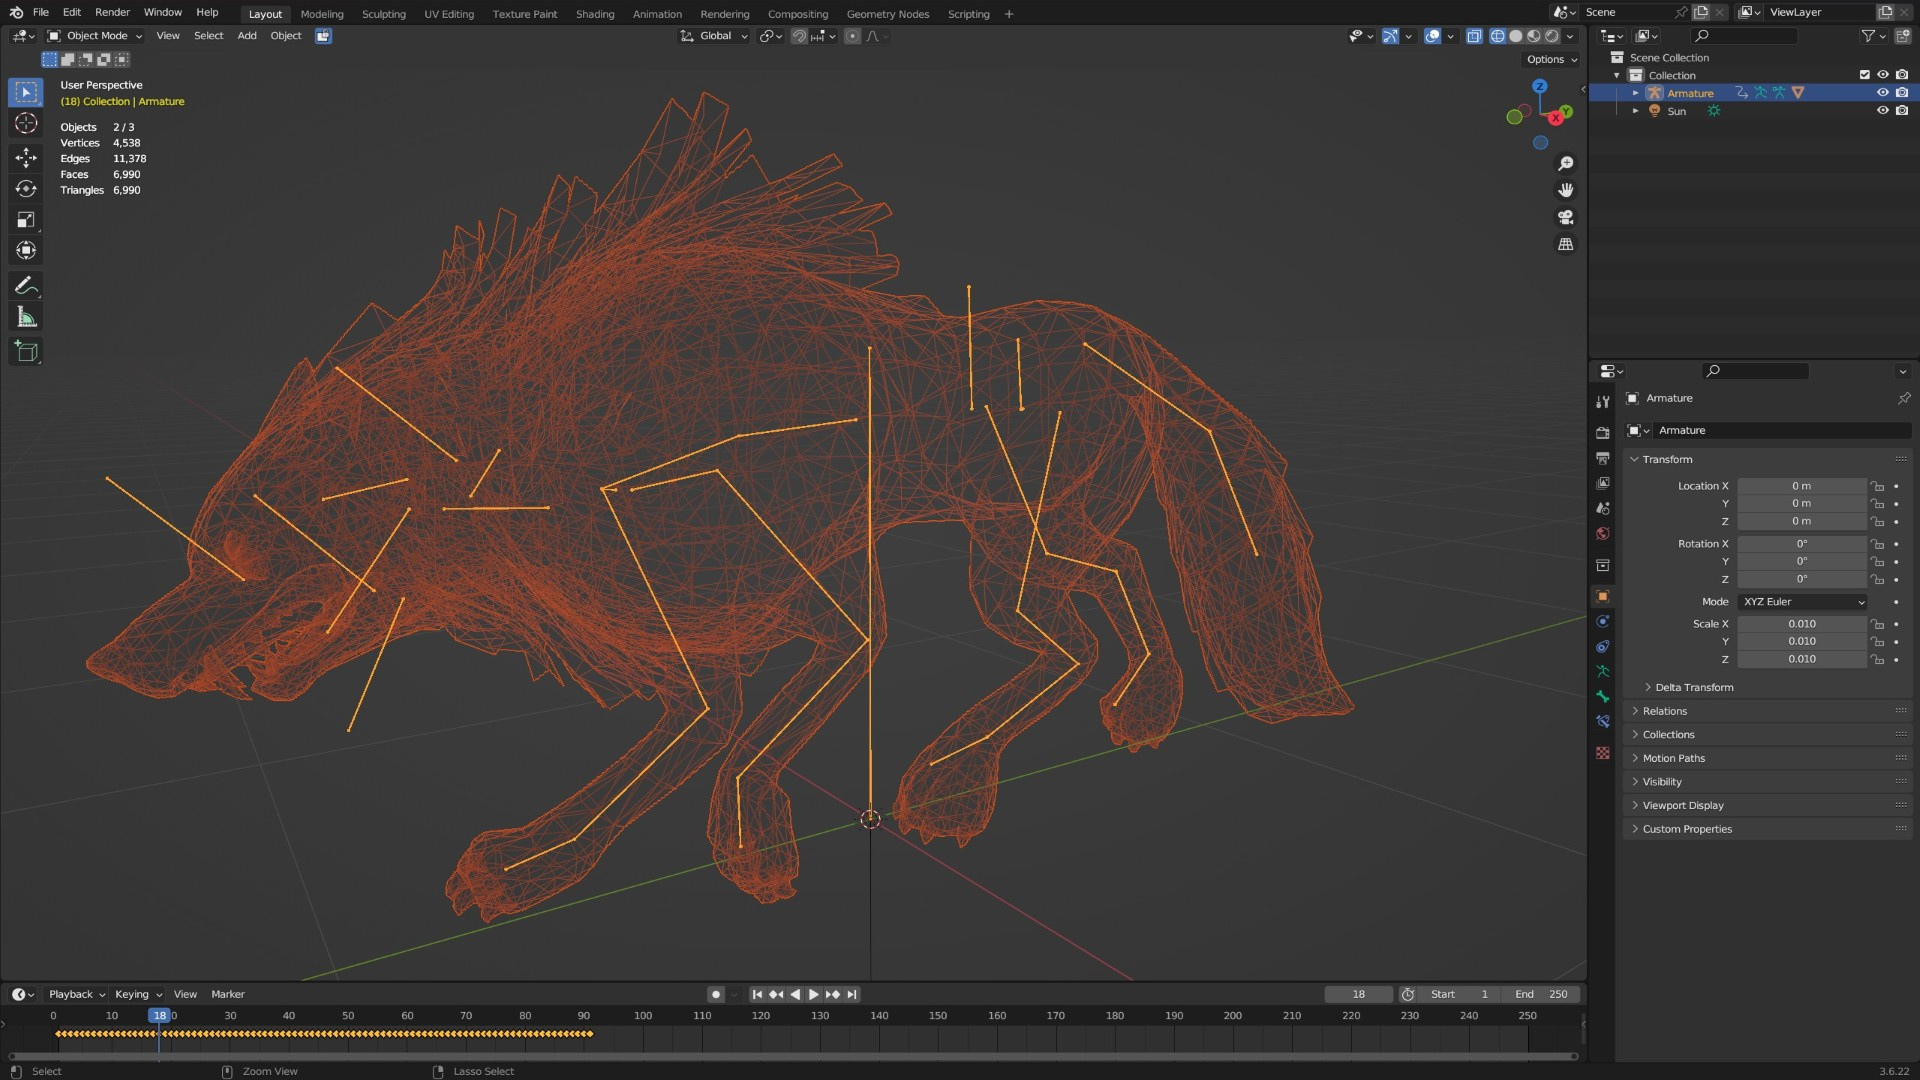Open the Render properties tab
This screenshot has width=1920, height=1080.
pyautogui.click(x=1603, y=433)
